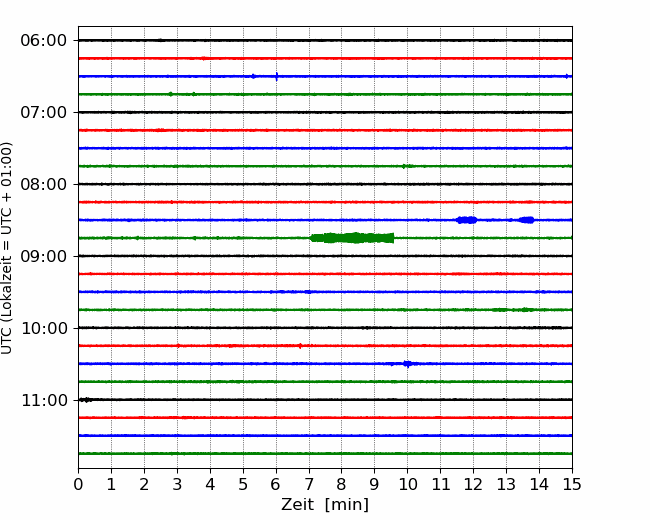
Task: Click x-axis tick label 10
Action: click(407, 484)
